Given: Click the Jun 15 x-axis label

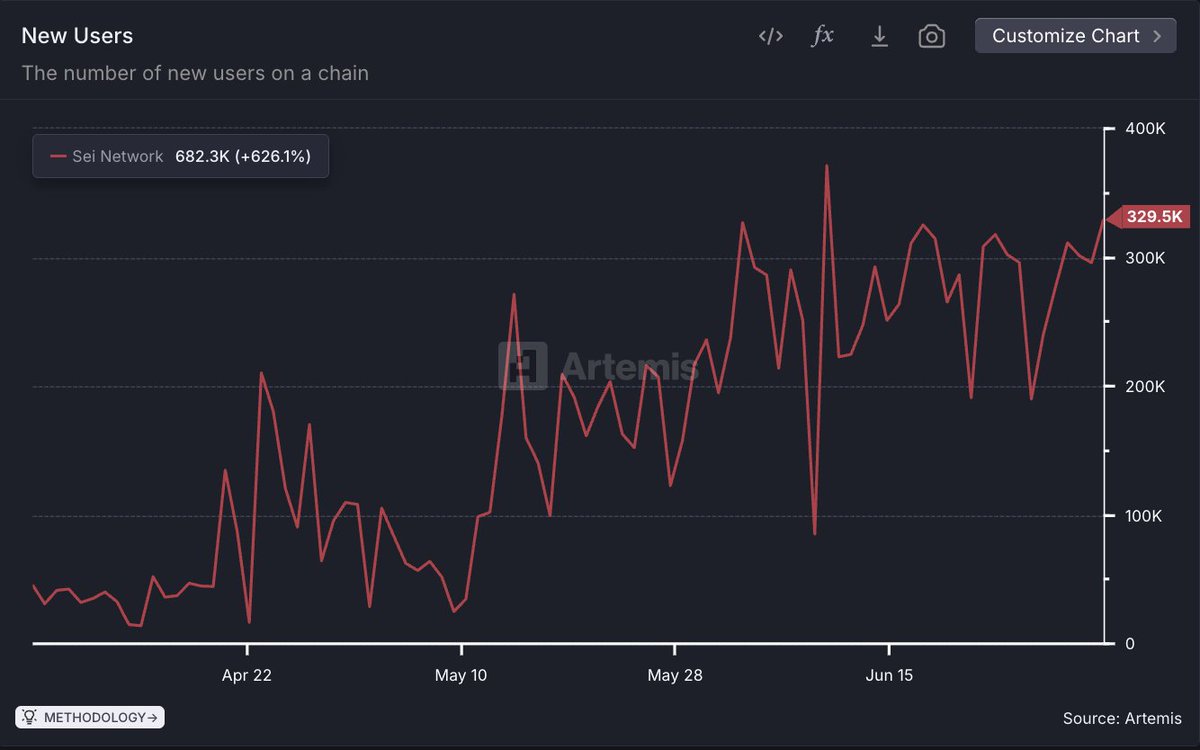Looking at the screenshot, I should tap(889, 675).
